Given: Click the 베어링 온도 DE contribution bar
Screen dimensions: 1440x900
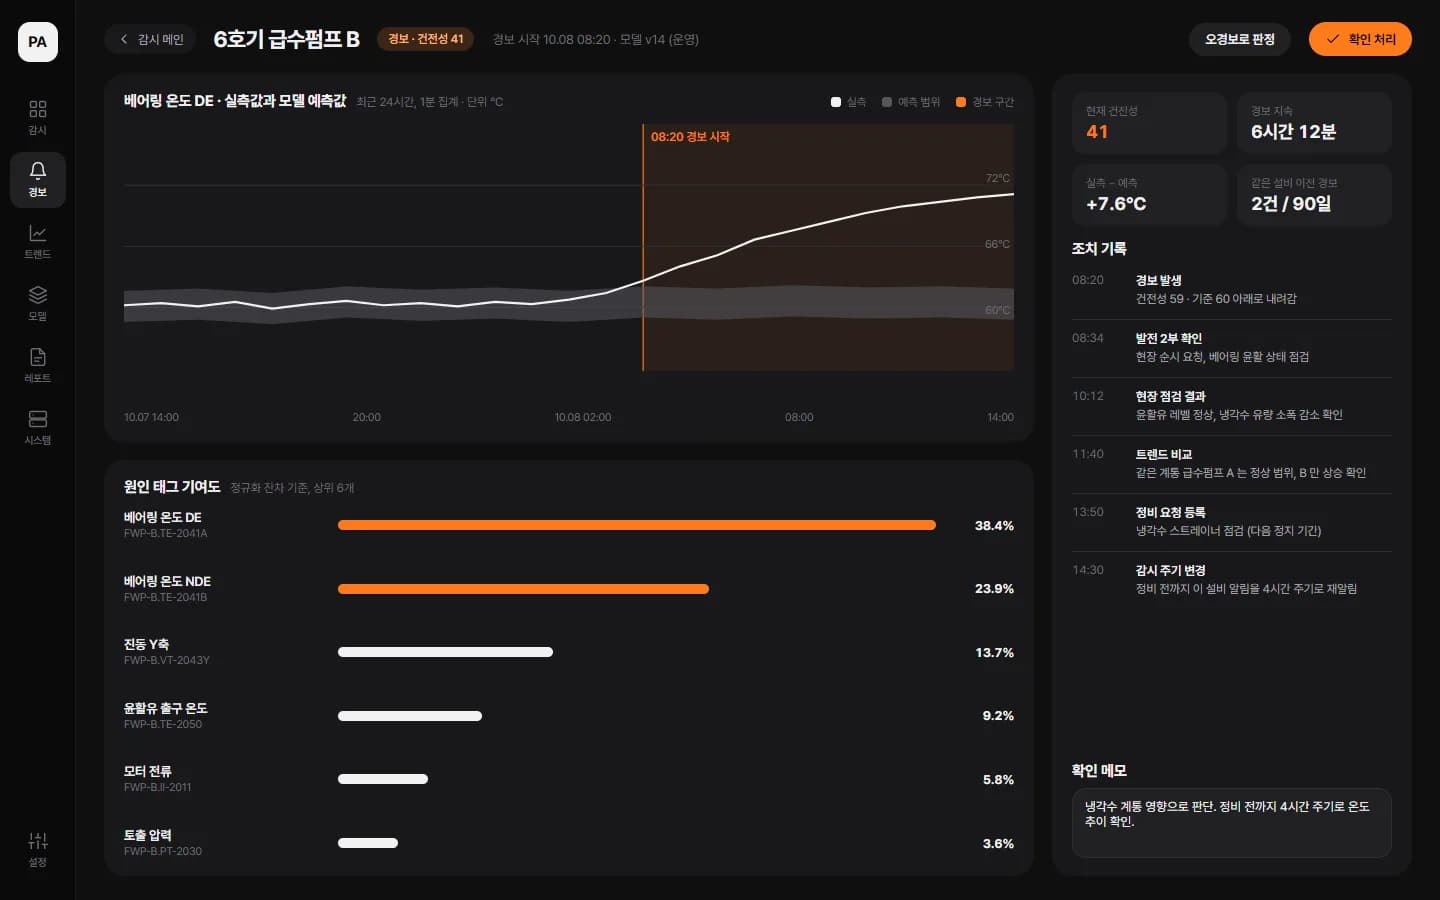Looking at the screenshot, I should point(637,525).
